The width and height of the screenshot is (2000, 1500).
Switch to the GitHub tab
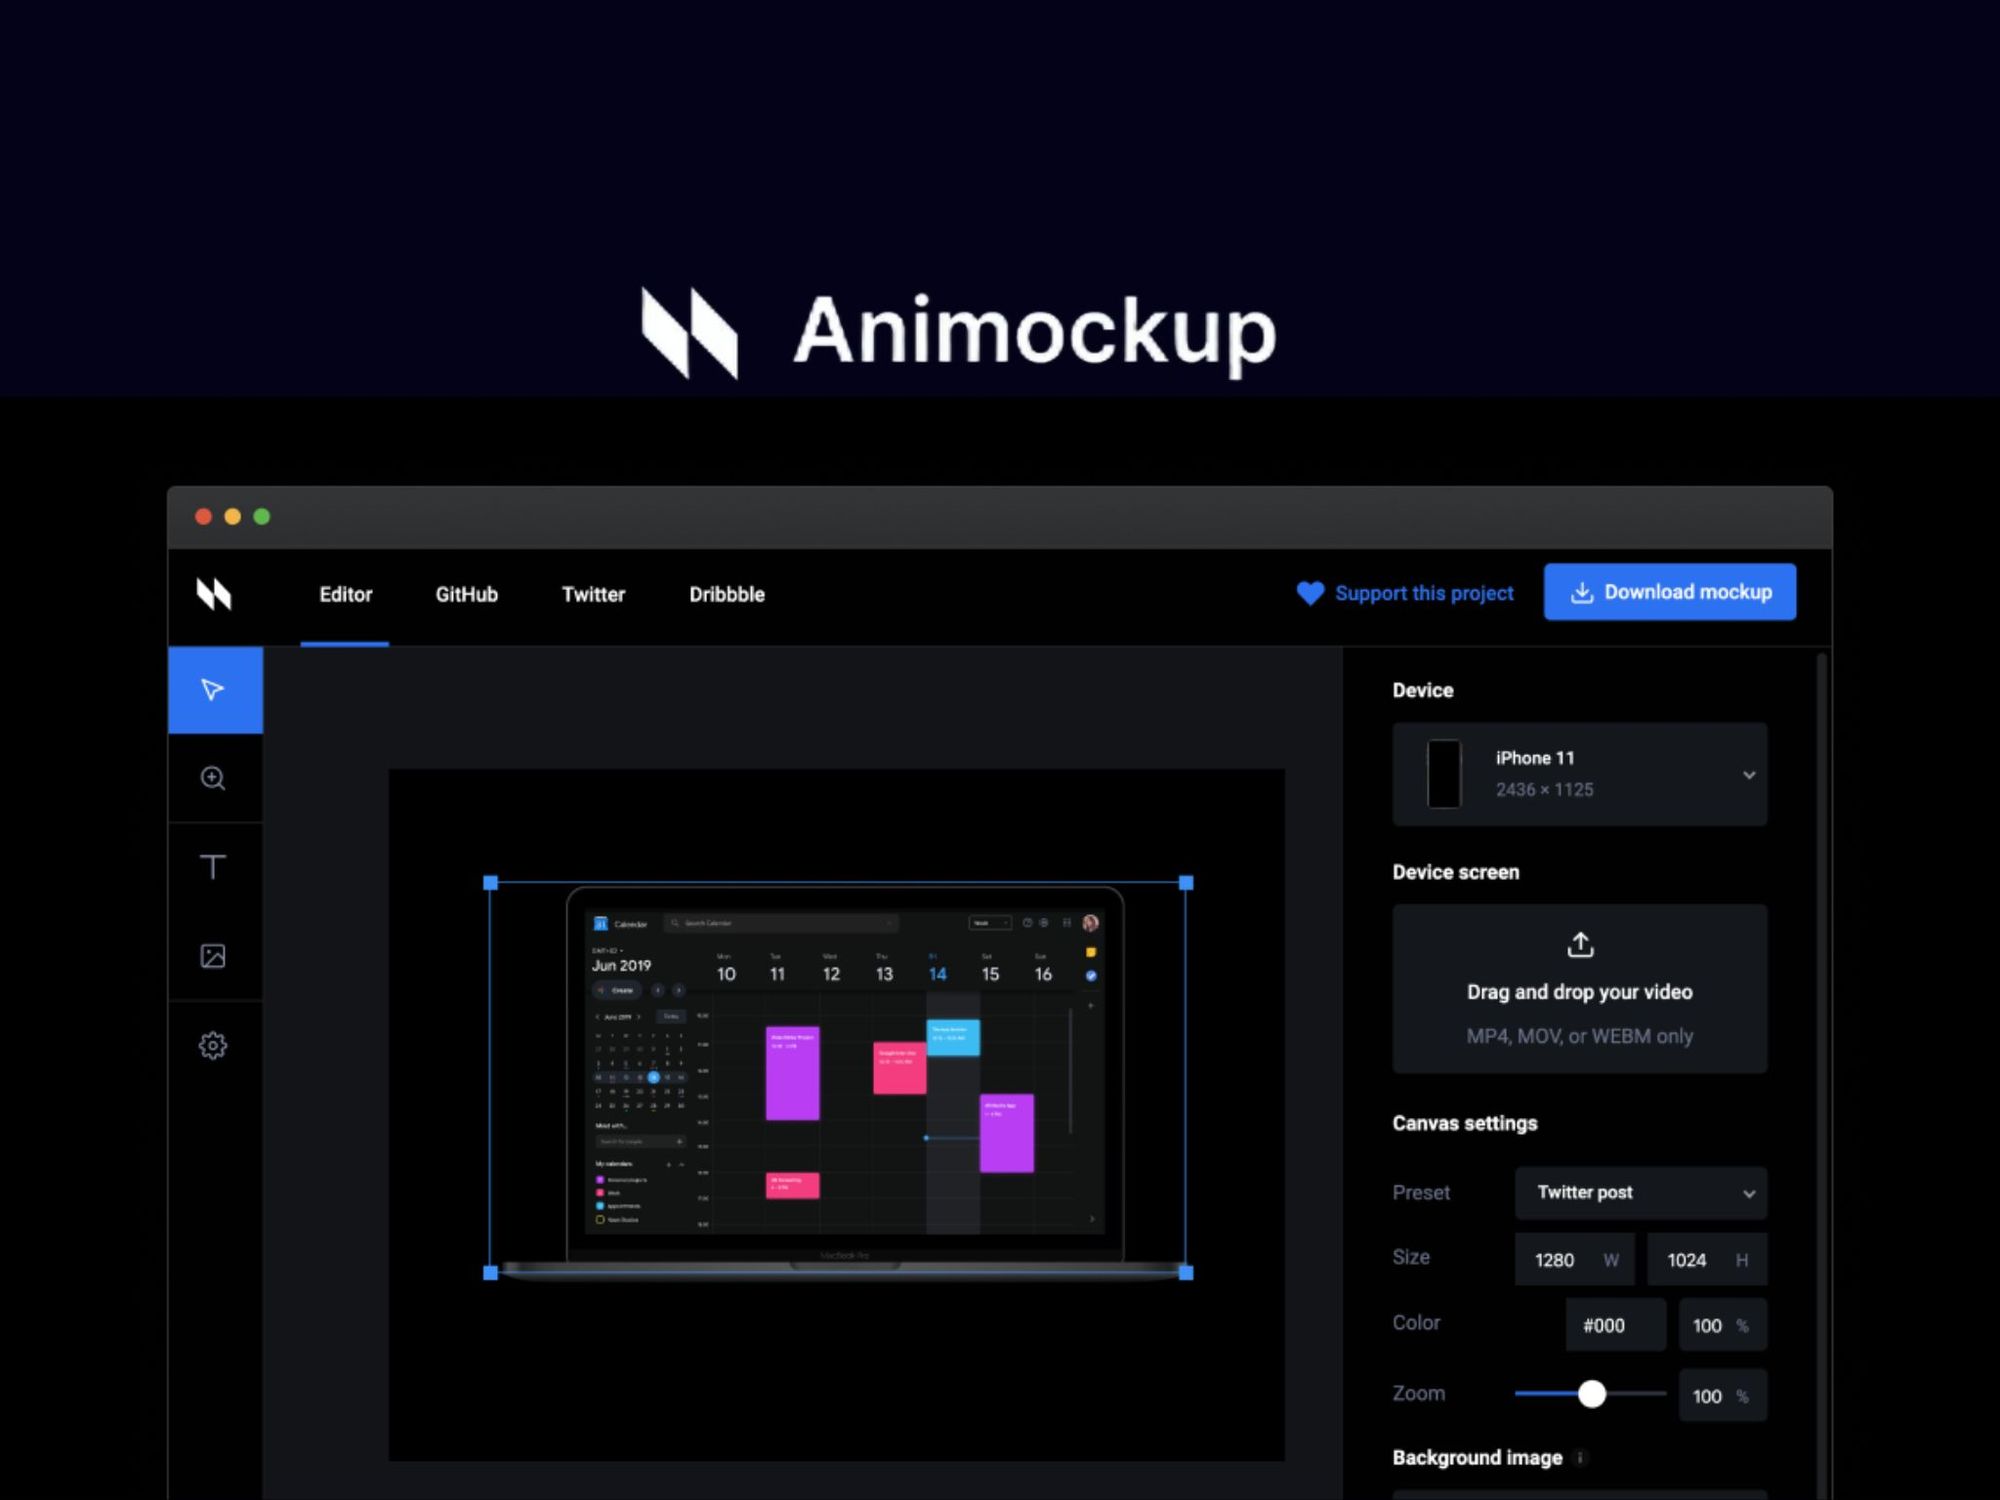point(466,594)
